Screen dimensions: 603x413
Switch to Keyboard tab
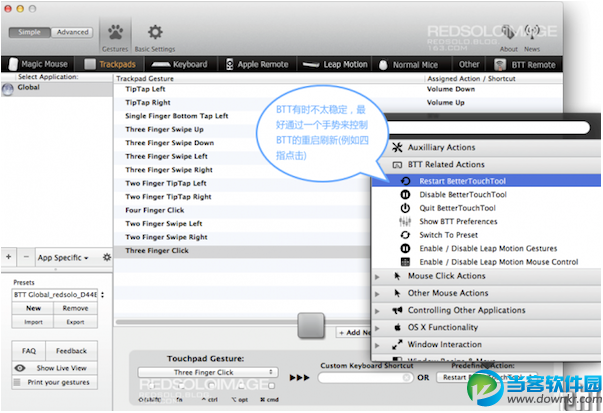(x=181, y=64)
